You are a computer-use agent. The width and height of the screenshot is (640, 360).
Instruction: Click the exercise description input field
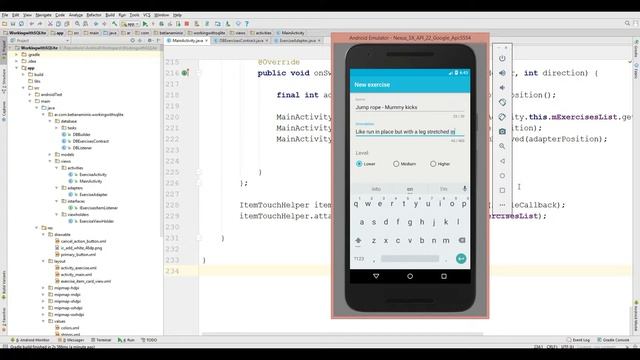point(410,131)
